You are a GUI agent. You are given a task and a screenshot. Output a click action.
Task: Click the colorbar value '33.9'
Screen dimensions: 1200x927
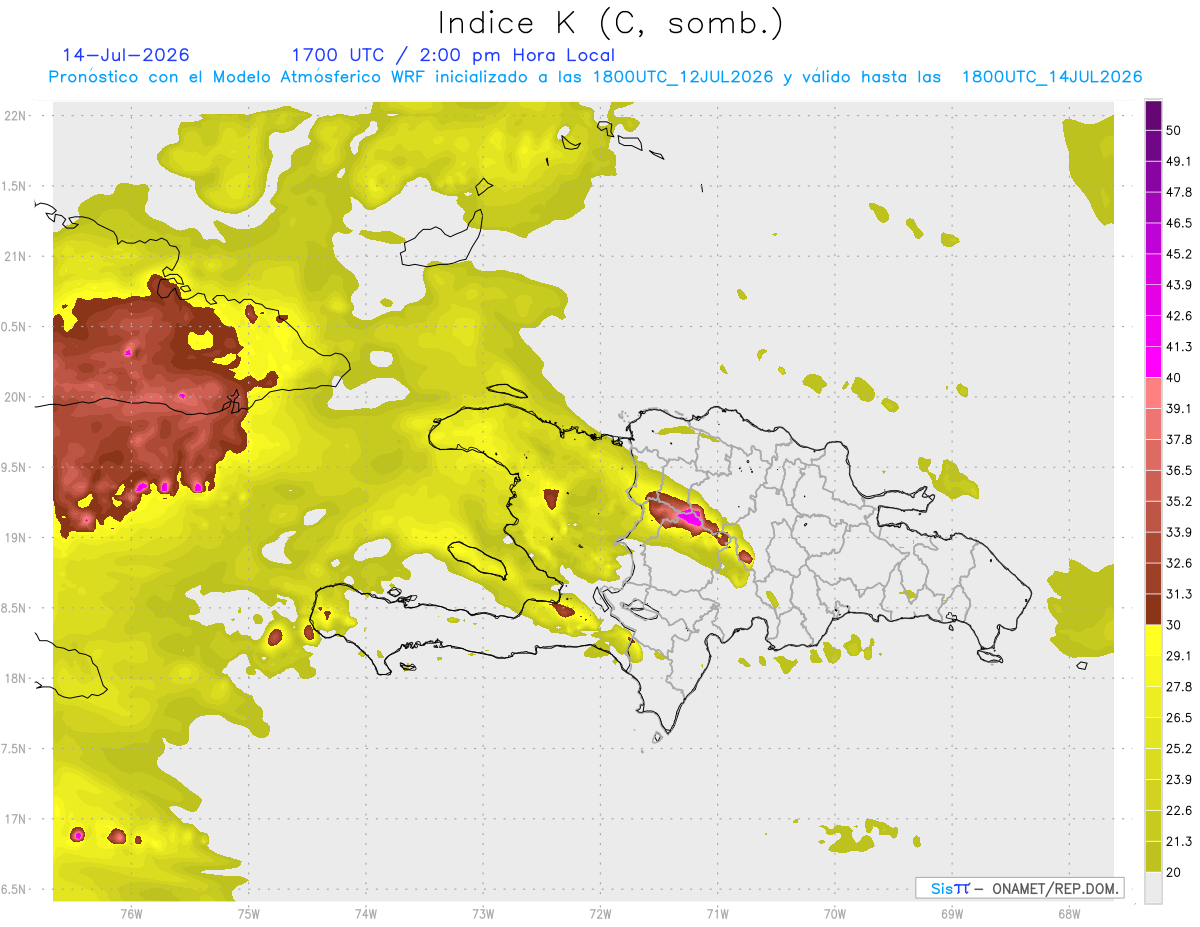pos(1179,532)
